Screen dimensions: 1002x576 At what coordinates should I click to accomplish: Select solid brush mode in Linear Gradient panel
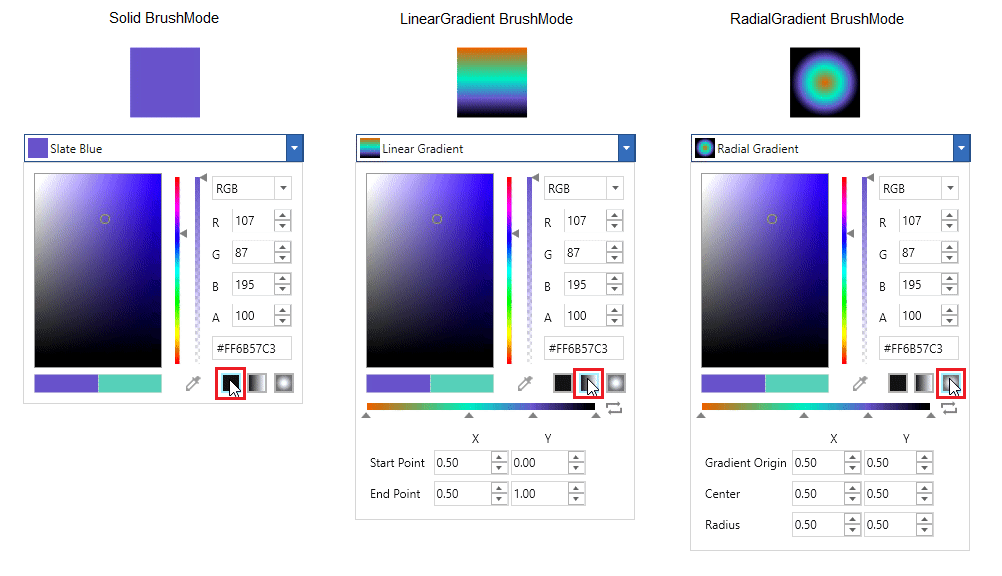click(x=563, y=383)
